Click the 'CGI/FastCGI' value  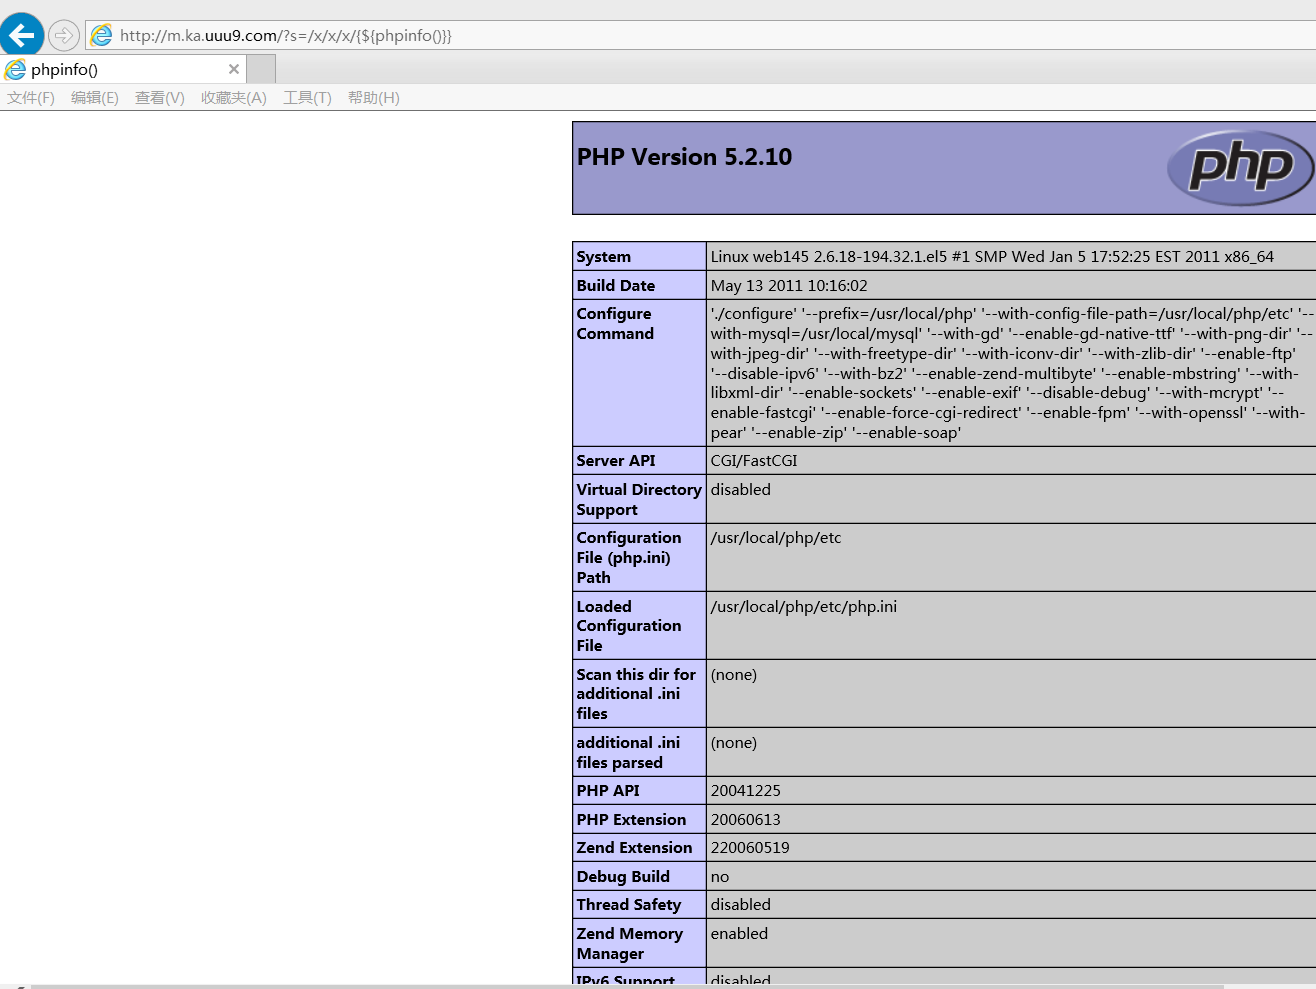click(754, 461)
